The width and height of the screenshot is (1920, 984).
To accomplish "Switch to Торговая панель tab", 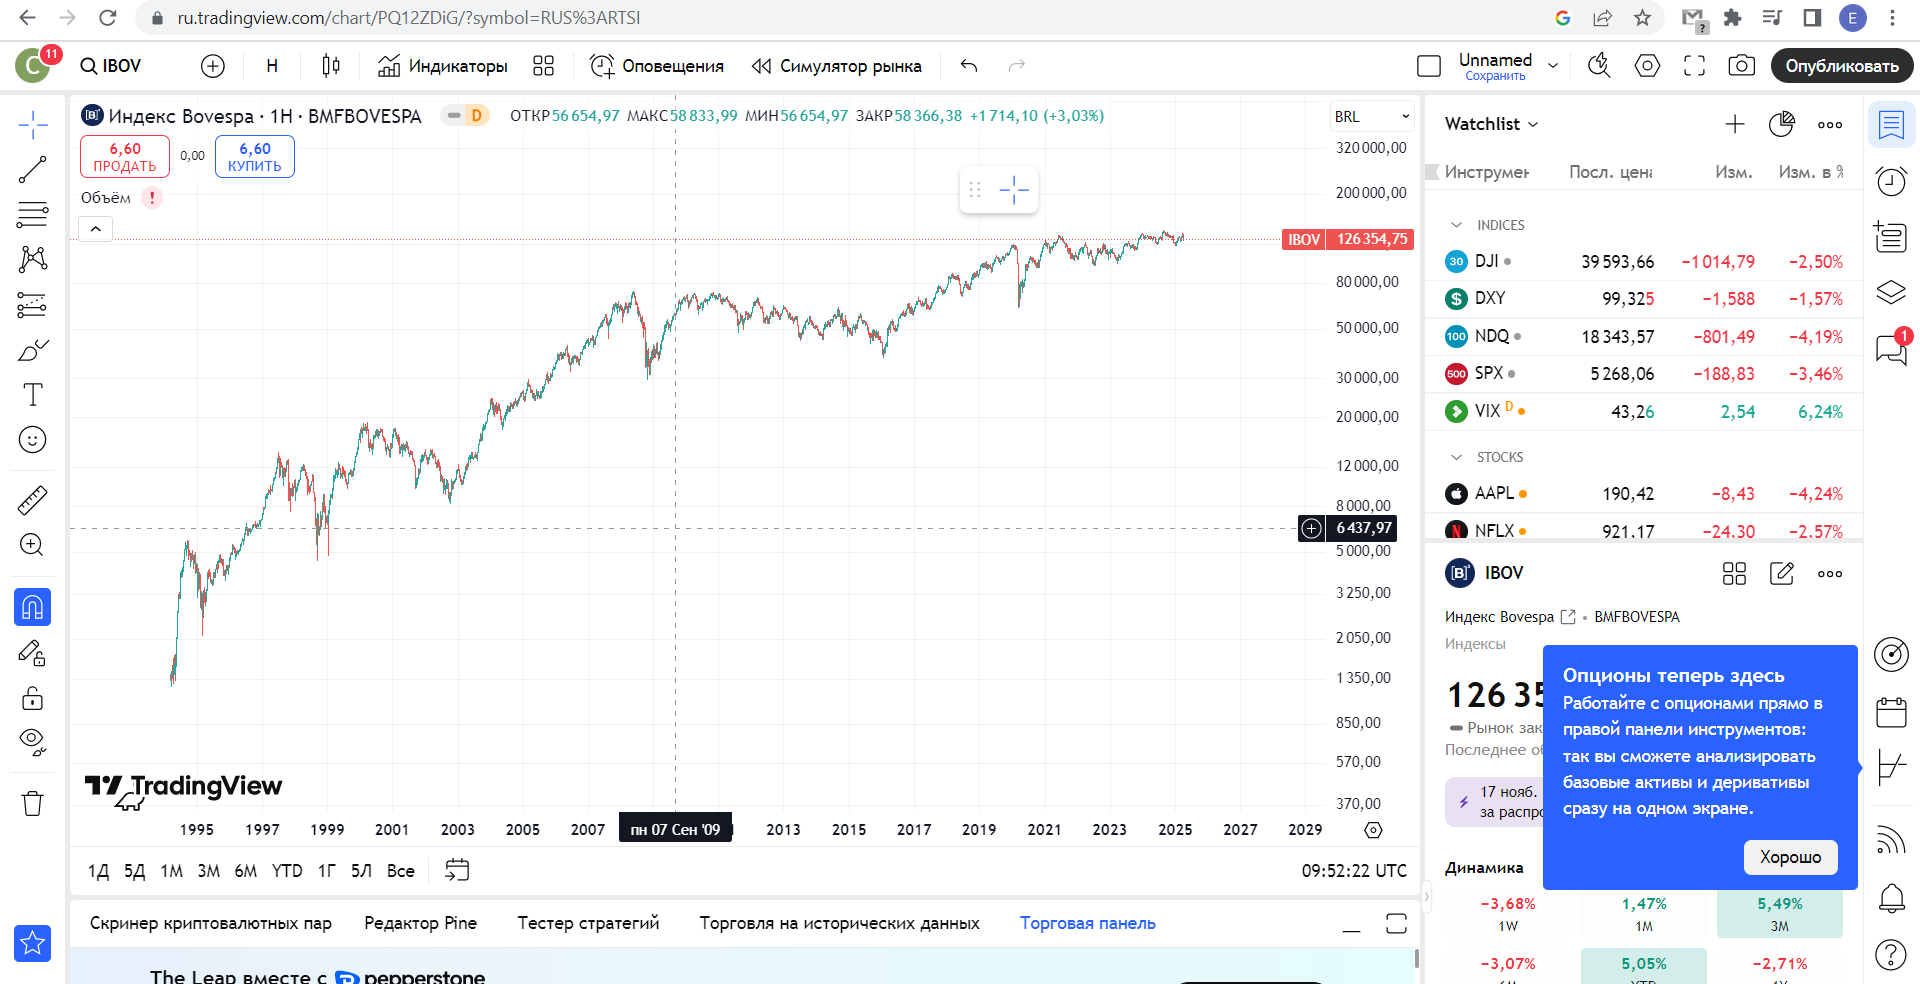I will pyautogui.click(x=1088, y=923).
